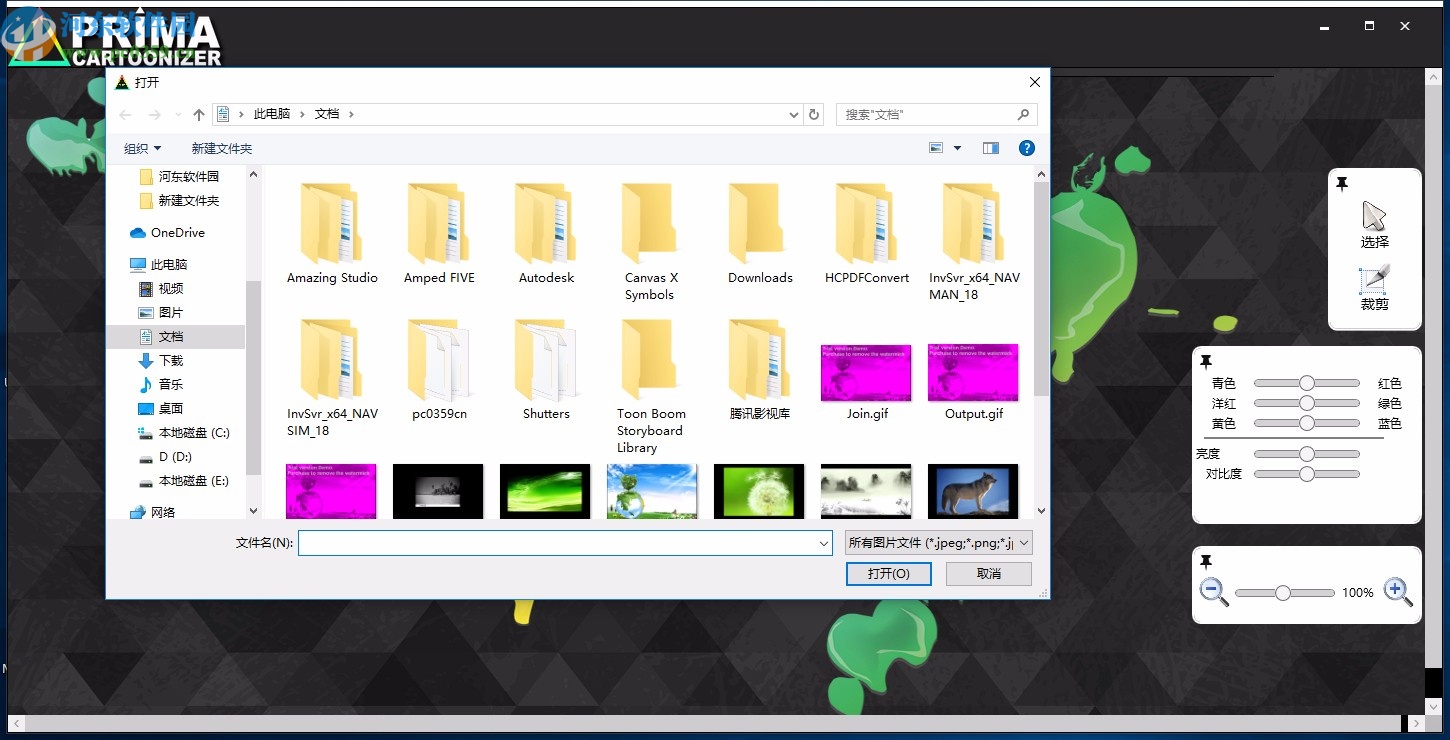Expand the view mode options dropdown arrow
Viewport: 1450px width, 740px height.
(957, 148)
